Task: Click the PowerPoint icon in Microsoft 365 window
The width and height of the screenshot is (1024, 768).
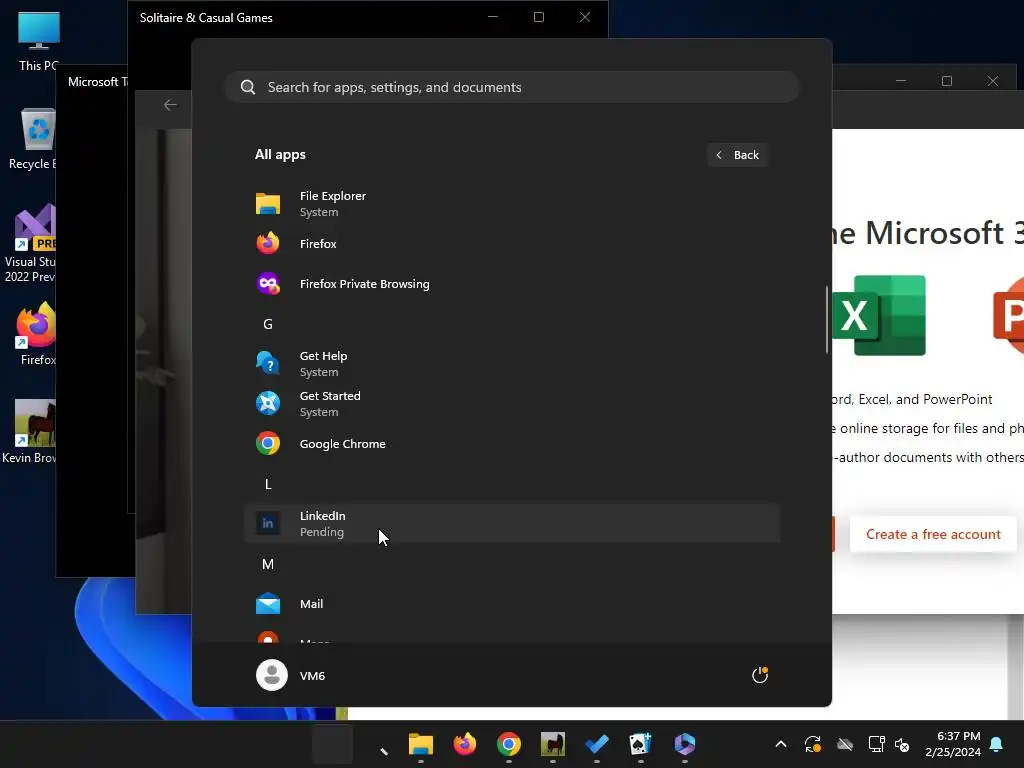Action: (x=1008, y=315)
